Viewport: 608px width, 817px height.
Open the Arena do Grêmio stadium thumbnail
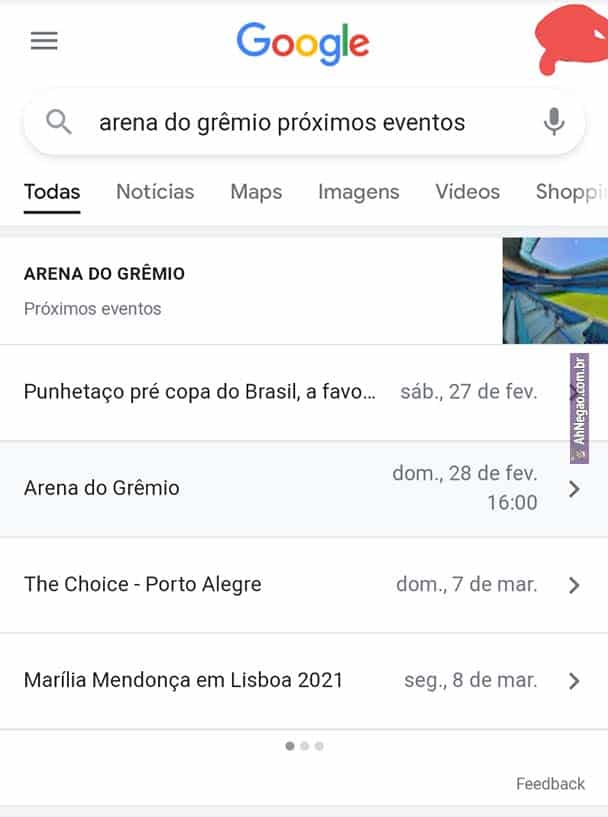[554, 290]
